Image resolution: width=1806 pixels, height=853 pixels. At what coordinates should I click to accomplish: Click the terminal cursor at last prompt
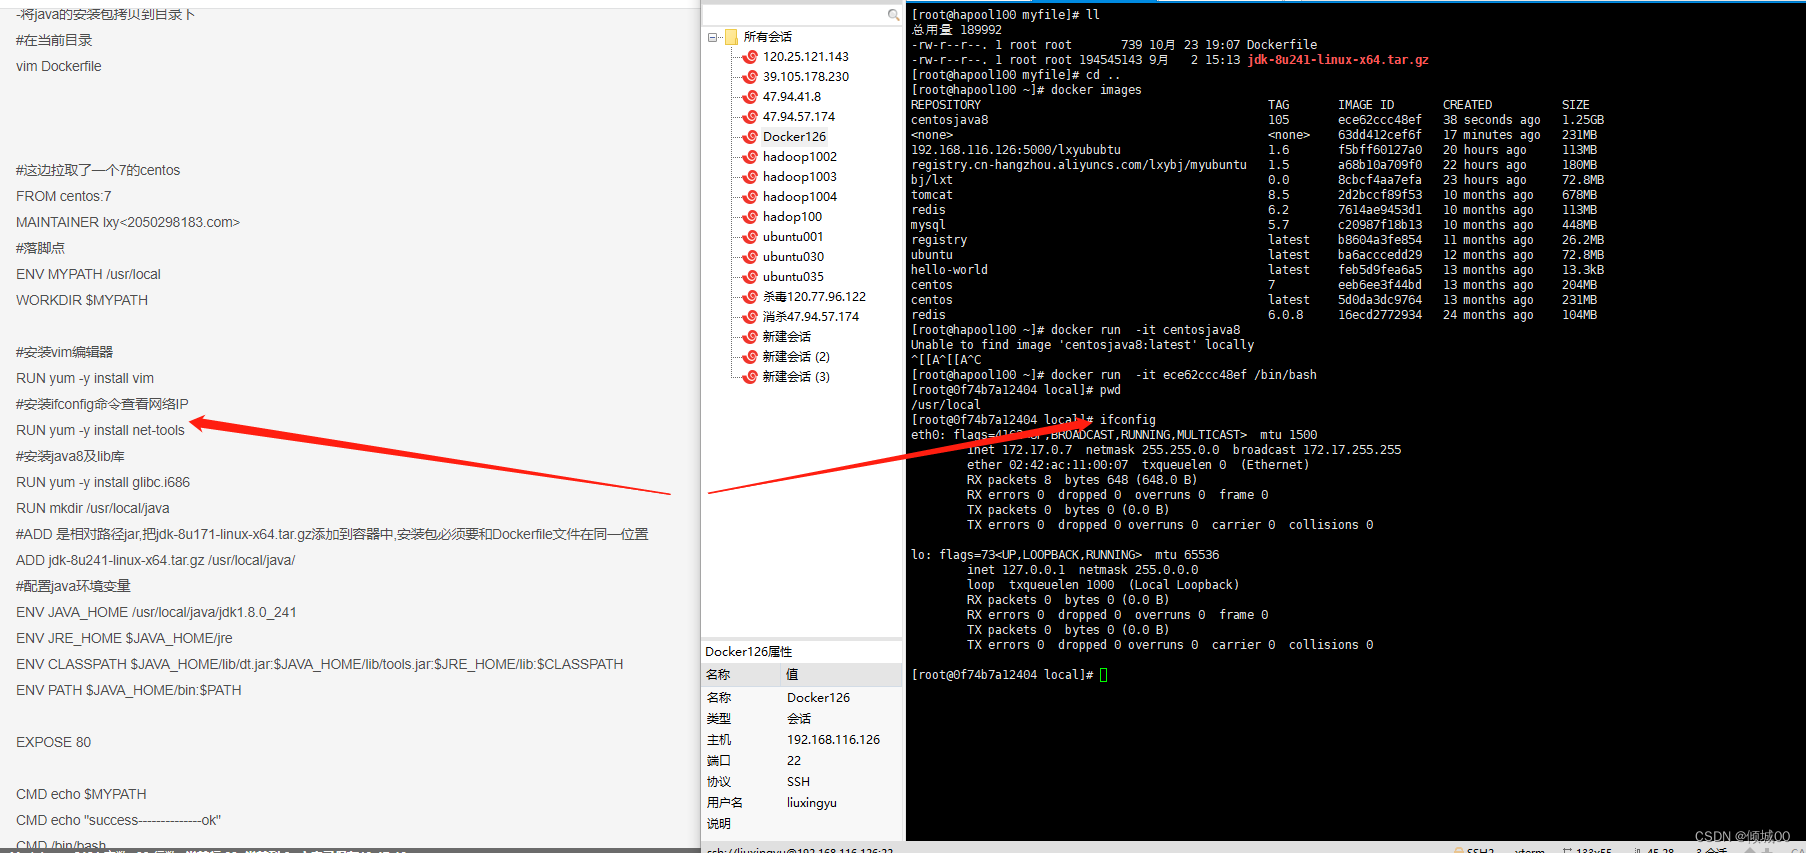(x=1104, y=675)
